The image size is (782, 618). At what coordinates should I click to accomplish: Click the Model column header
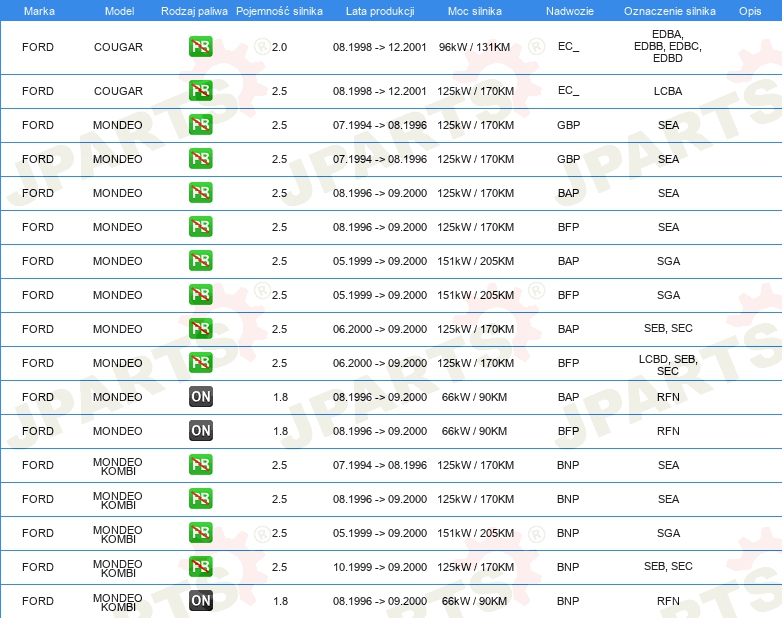pyautogui.click(x=119, y=11)
